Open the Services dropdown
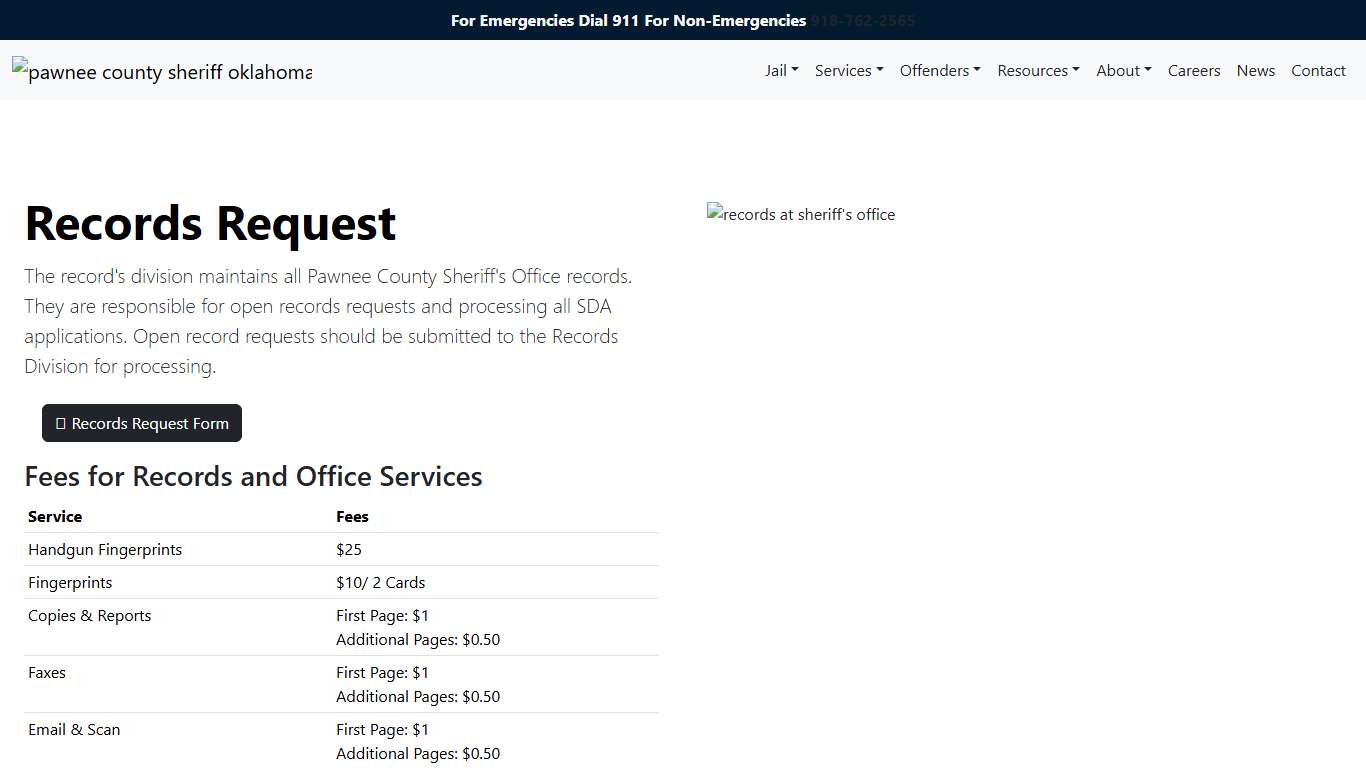This screenshot has width=1366, height=768. coord(848,70)
